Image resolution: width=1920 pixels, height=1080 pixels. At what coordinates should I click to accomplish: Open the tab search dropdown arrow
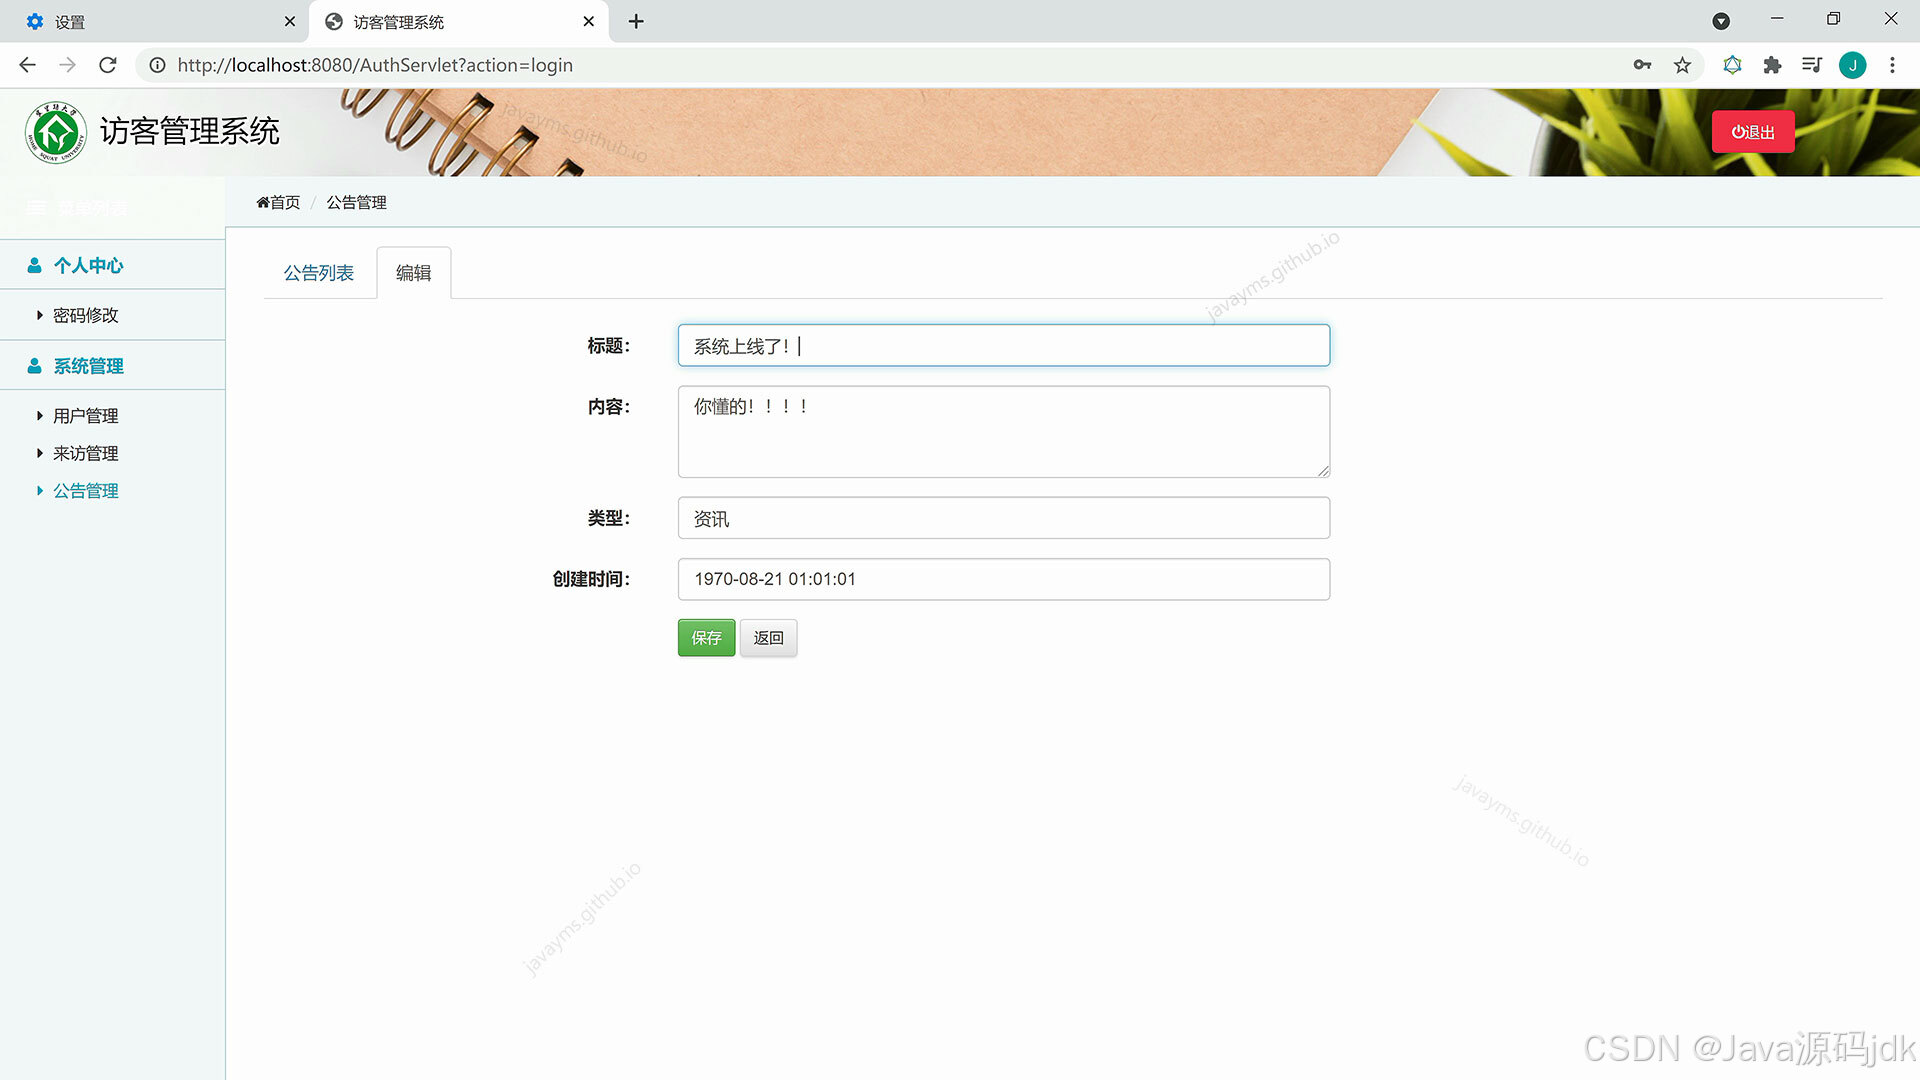pos(1721,21)
